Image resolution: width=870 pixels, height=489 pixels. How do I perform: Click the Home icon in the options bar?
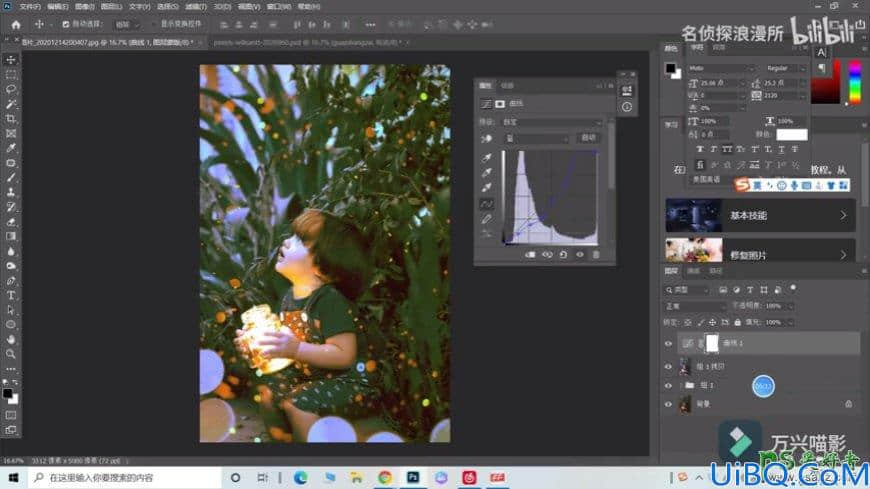coord(16,24)
